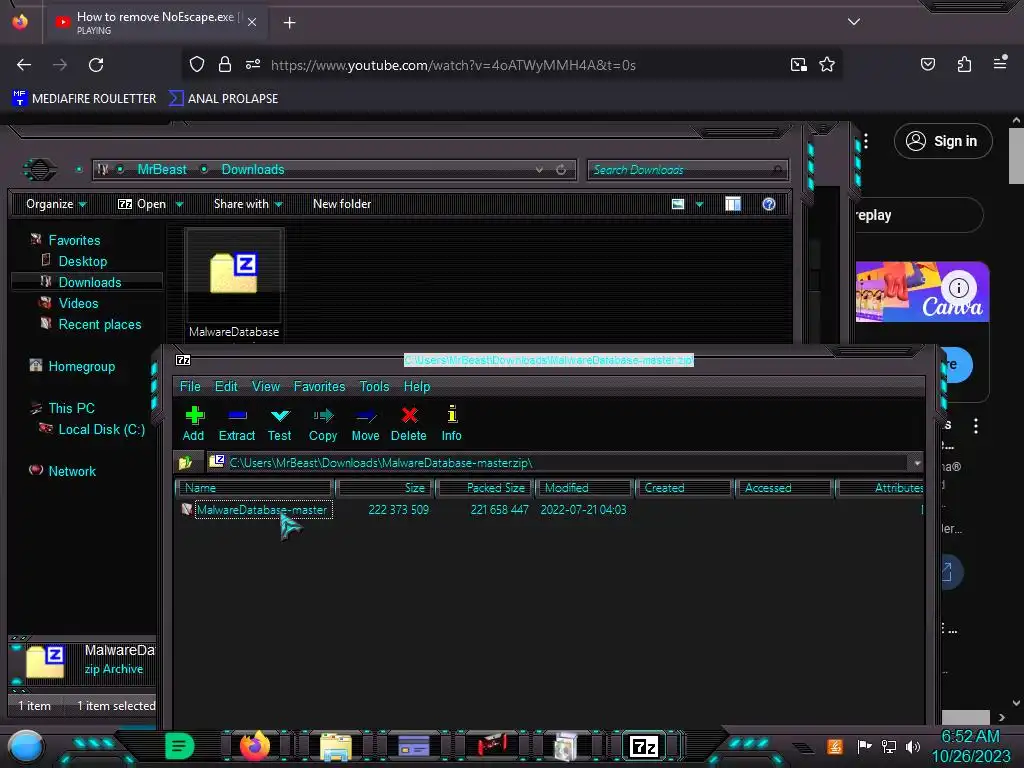Sort the 7-Zip list by the Accessed column

784,488
